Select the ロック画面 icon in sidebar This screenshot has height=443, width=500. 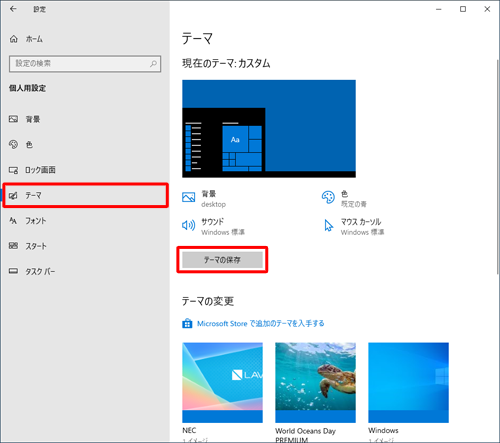click(13, 170)
